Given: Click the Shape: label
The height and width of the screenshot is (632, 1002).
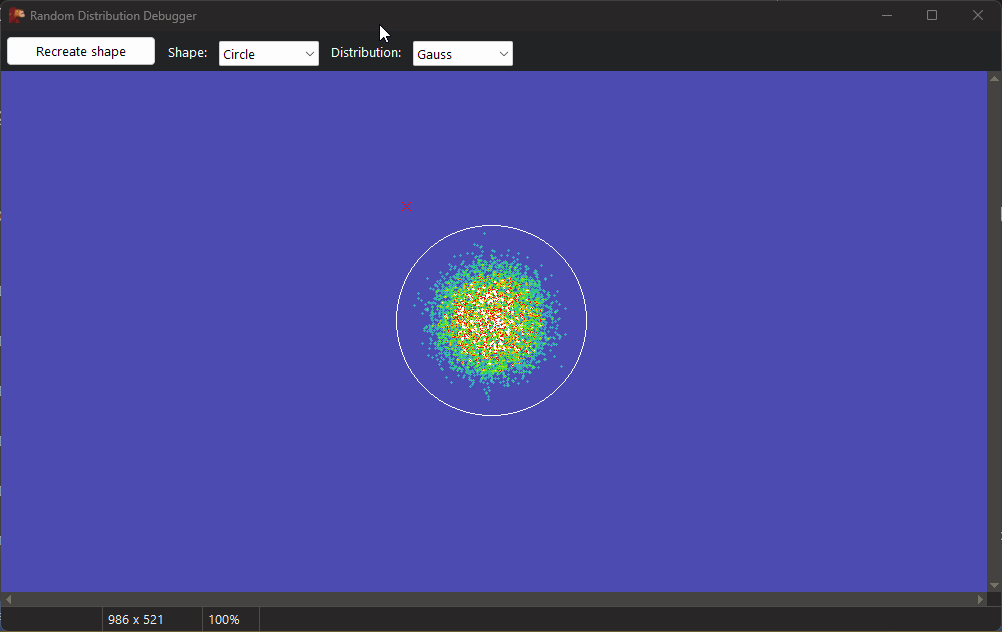Looking at the screenshot, I should (x=187, y=52).
